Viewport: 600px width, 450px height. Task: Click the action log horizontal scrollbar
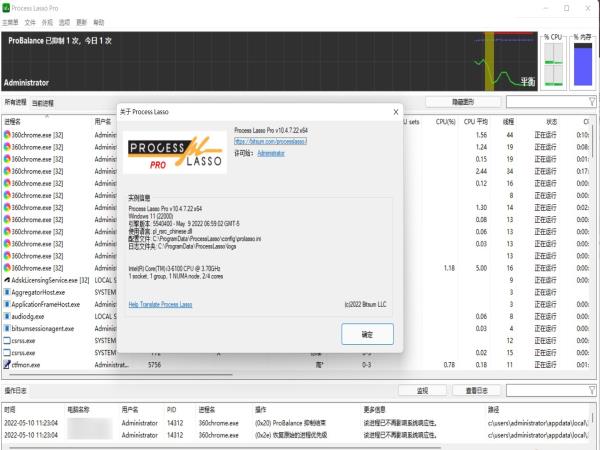(226, 447)
